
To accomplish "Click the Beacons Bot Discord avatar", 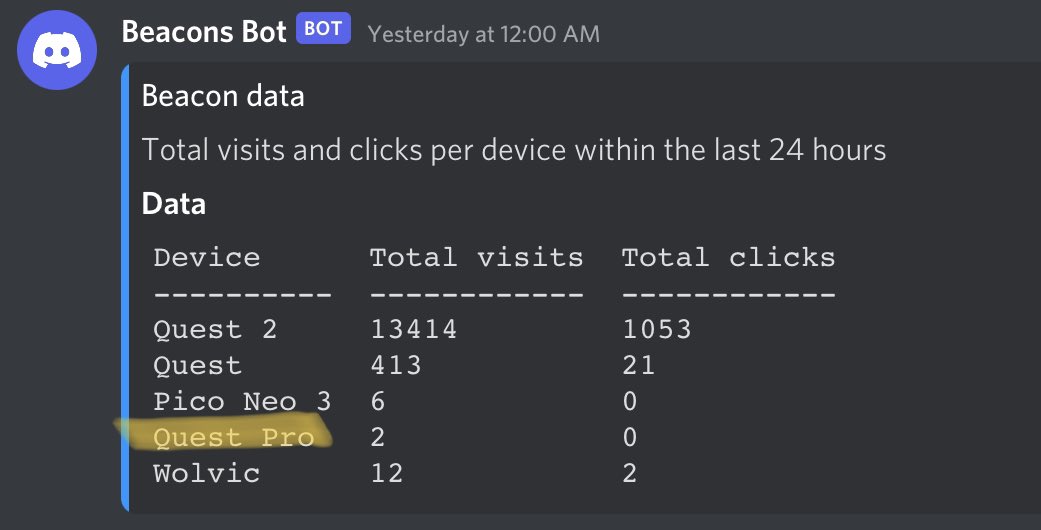I will 57,50.
